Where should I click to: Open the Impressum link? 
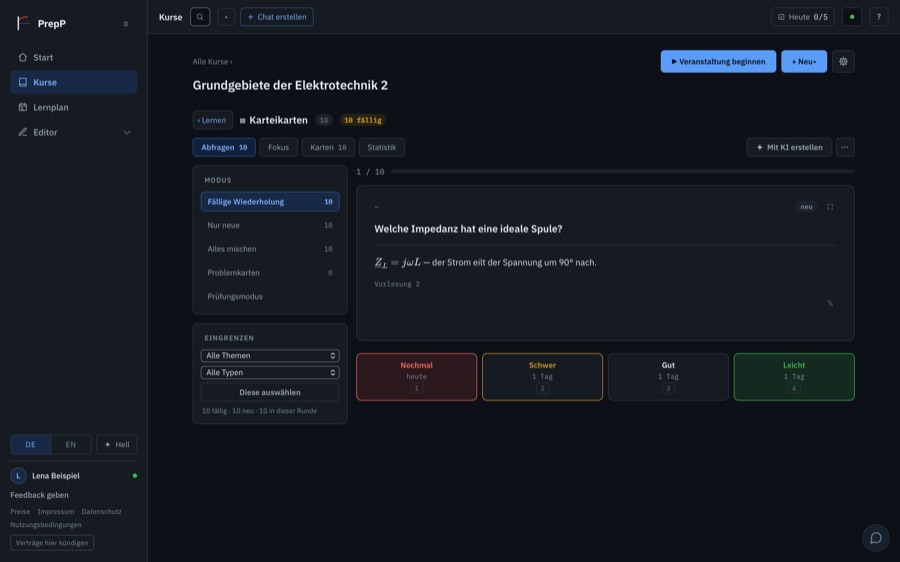pos(56,511)
